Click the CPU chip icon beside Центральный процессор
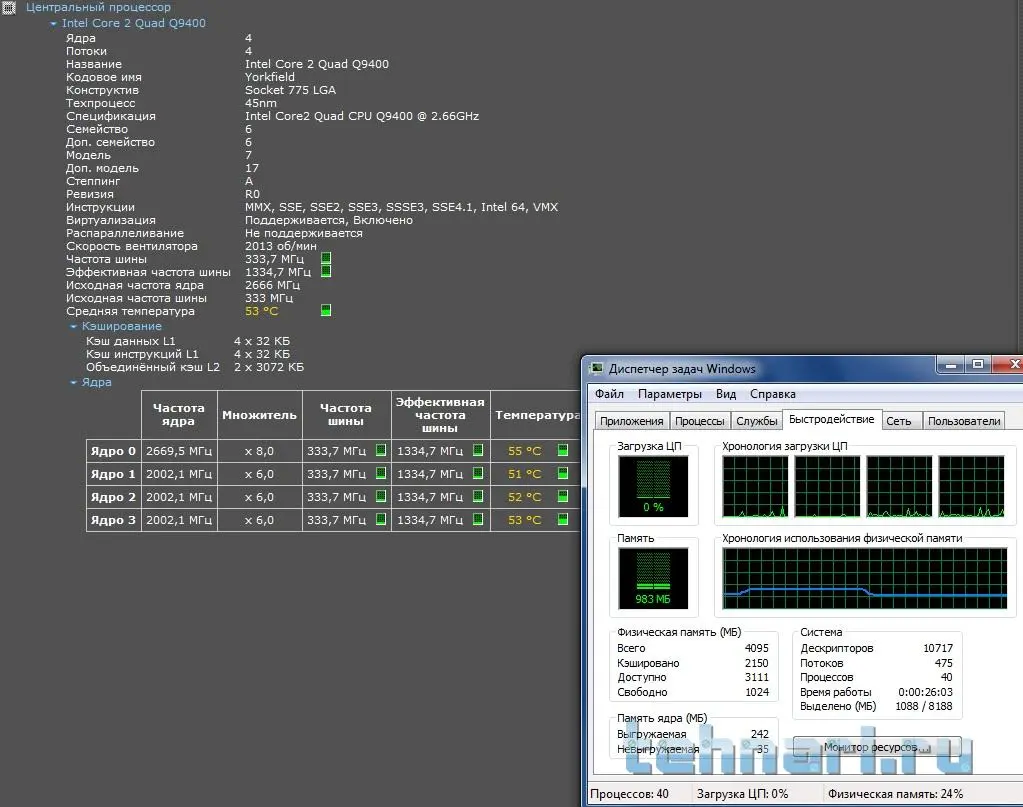The width and height of the screenshot is (1023, 807). pyautogui.click(x=8, y=8)
